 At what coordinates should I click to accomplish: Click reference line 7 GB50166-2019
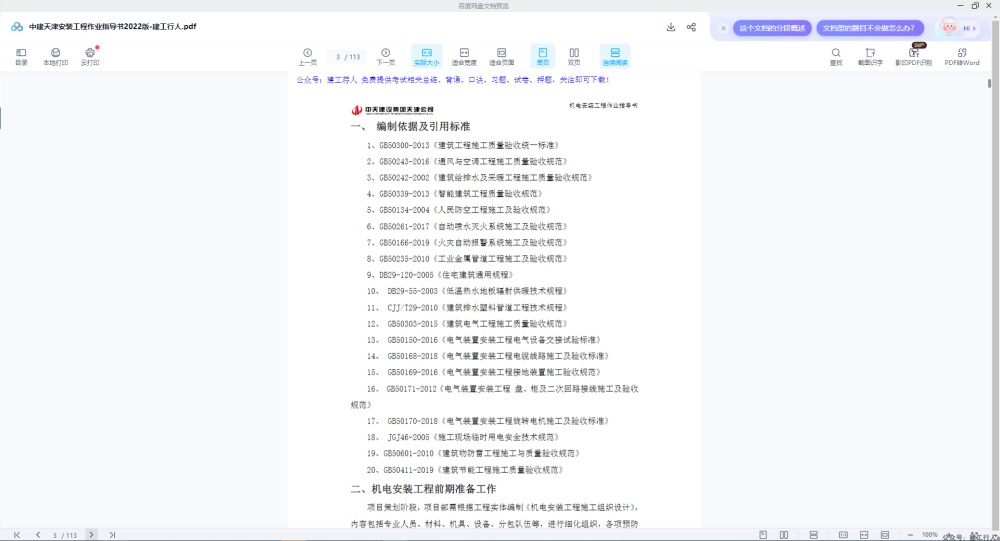(x=467, y=242)
